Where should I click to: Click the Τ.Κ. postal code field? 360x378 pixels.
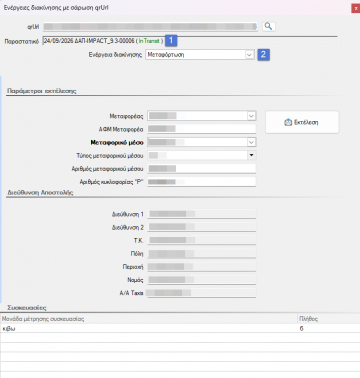coord(202,240)
